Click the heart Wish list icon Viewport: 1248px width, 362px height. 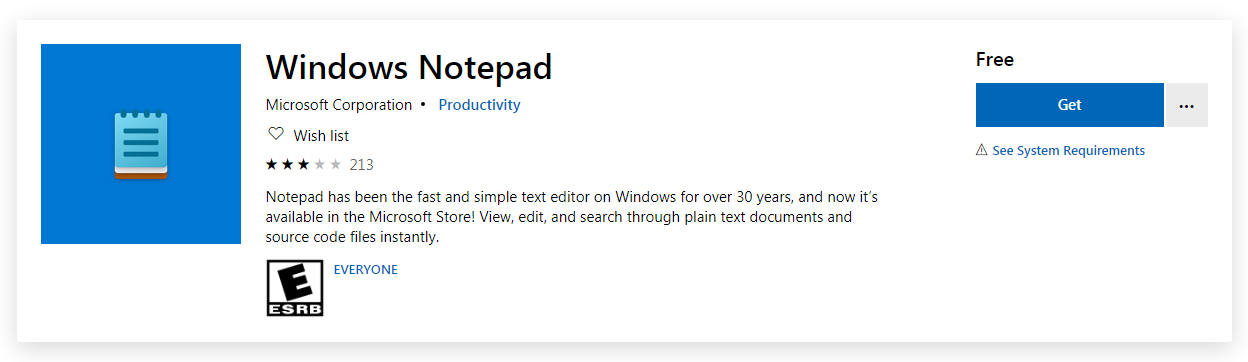tap(276, 135)
